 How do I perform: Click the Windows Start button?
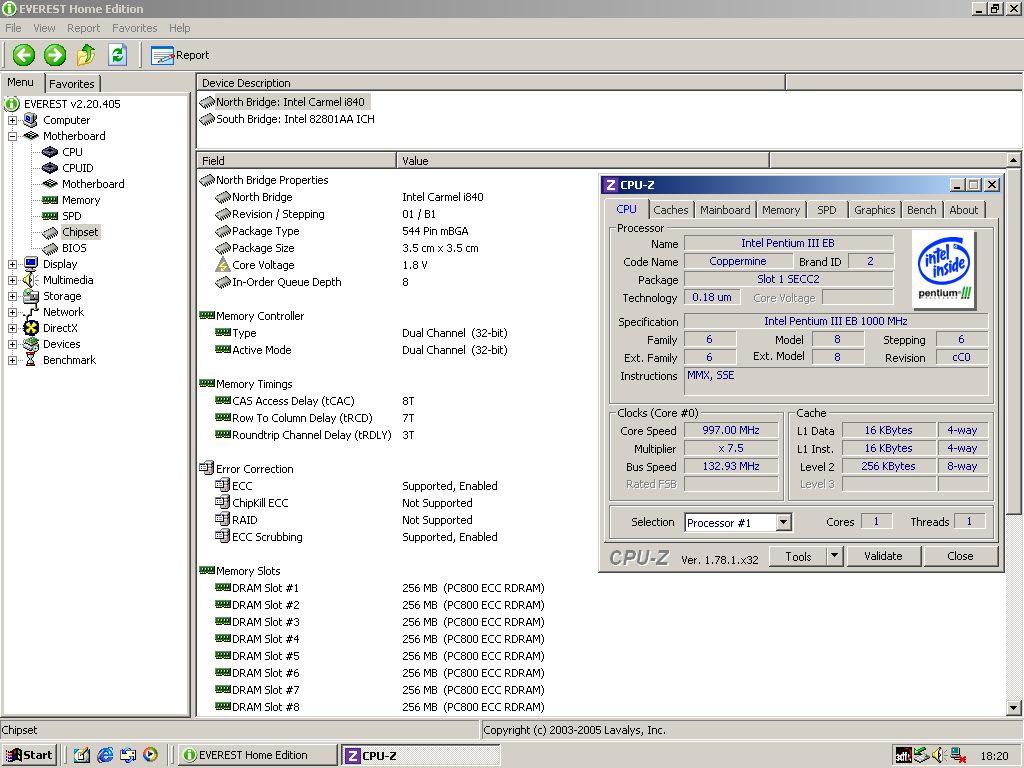[29, 755]
